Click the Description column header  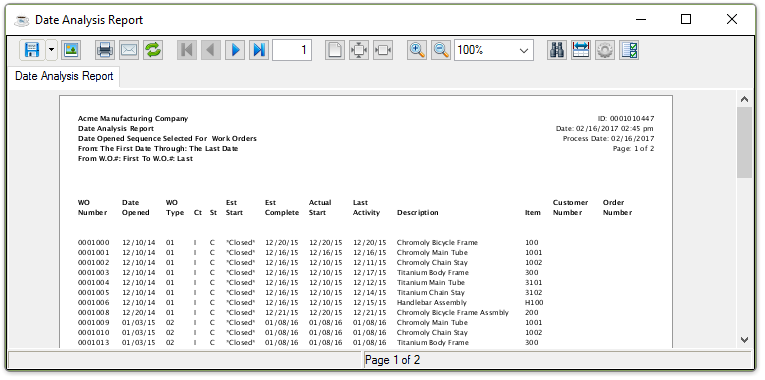(x=418, y=213)
